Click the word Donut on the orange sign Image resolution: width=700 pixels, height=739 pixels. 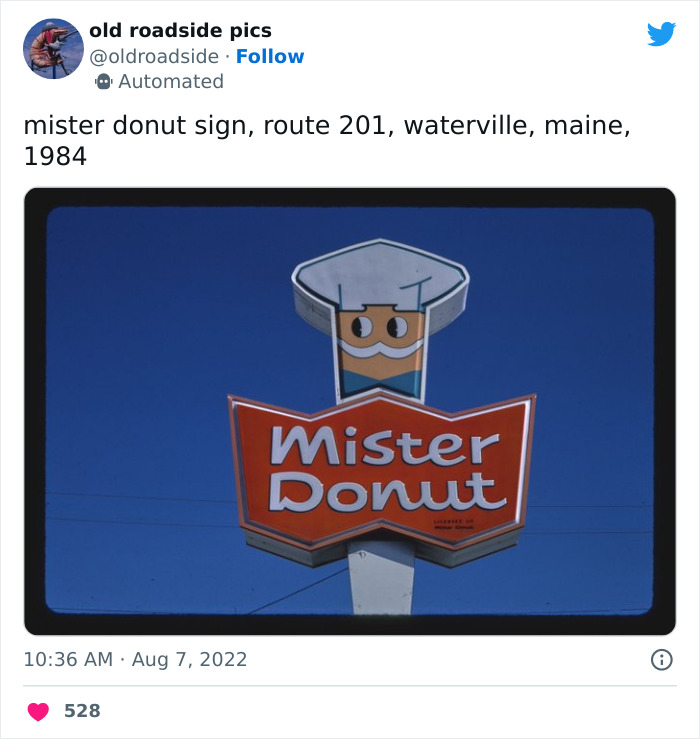(386, 491)
